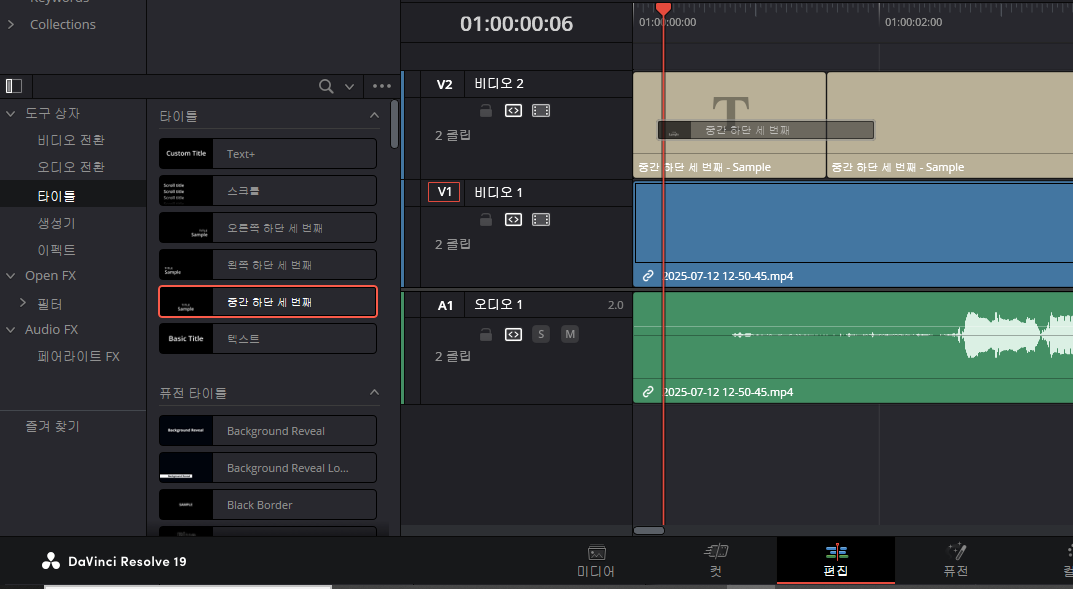1073x589 pixels.
Task: Toggle the A1 audio destination selector
Action: (445, 305)
